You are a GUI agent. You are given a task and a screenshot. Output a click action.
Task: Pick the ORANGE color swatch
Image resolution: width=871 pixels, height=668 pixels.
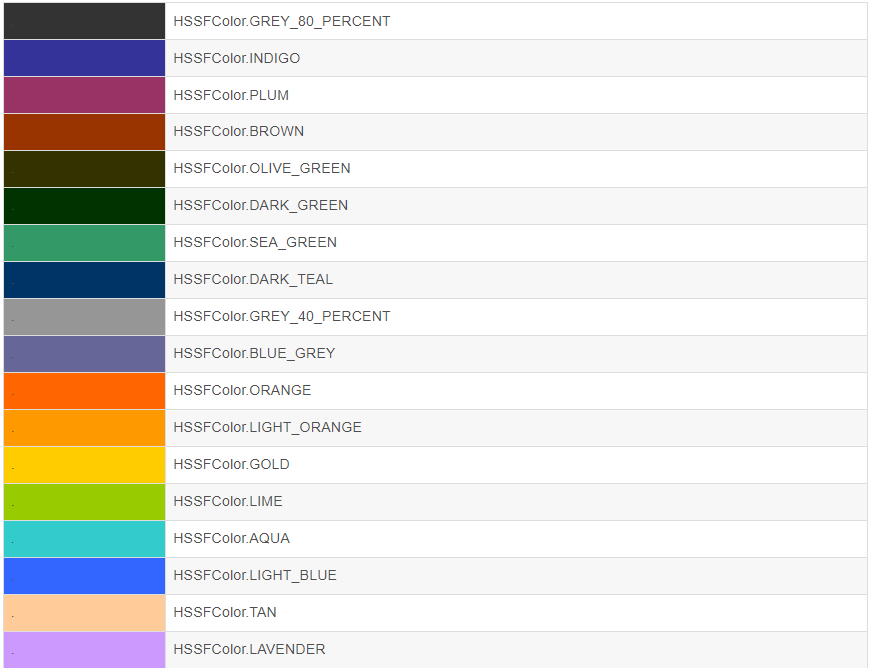[x=84, y=391]
